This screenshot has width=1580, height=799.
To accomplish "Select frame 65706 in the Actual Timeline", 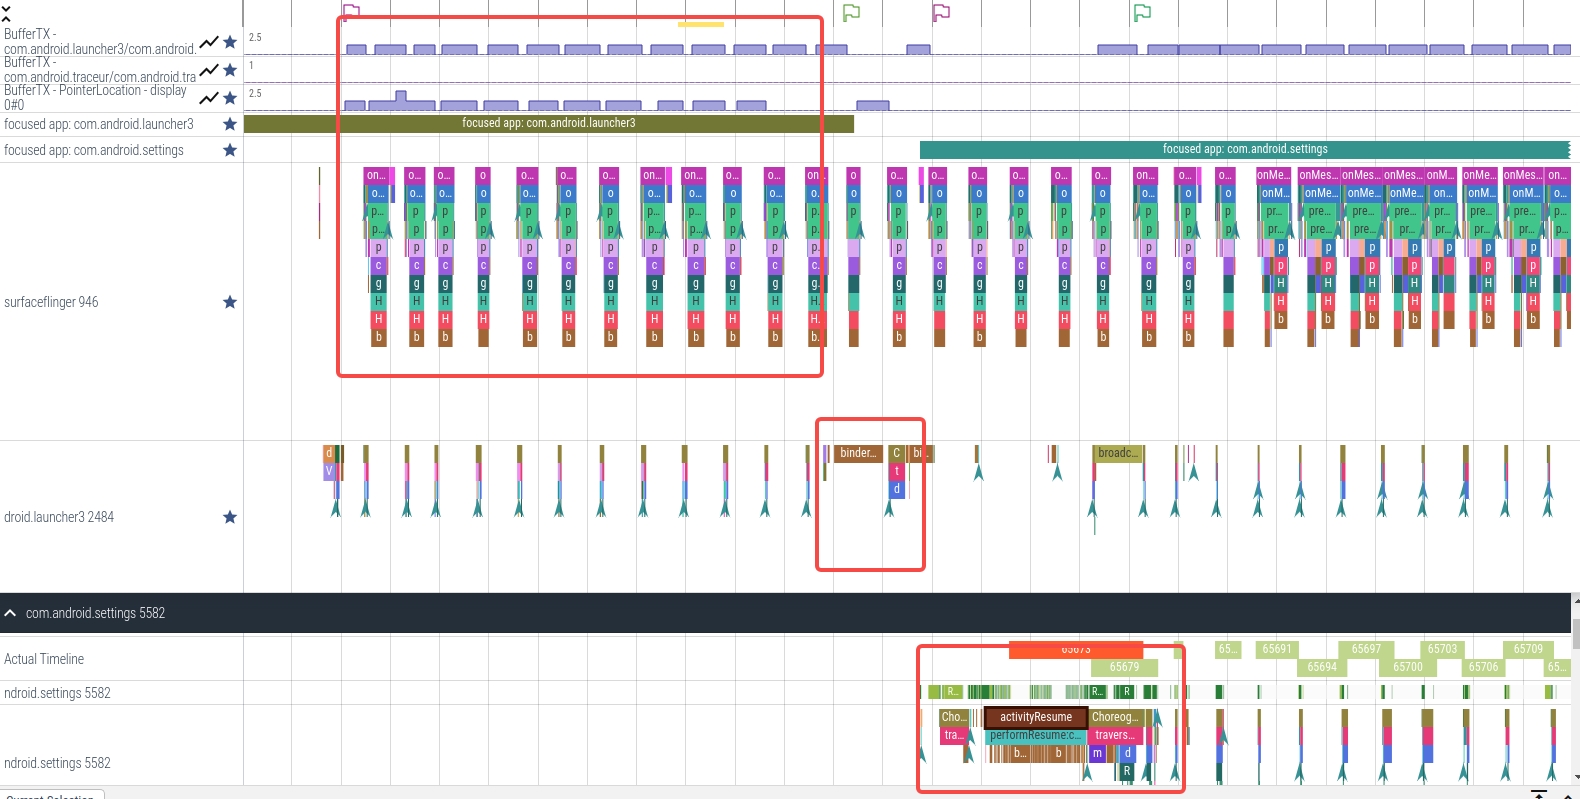I will 1484,667.
